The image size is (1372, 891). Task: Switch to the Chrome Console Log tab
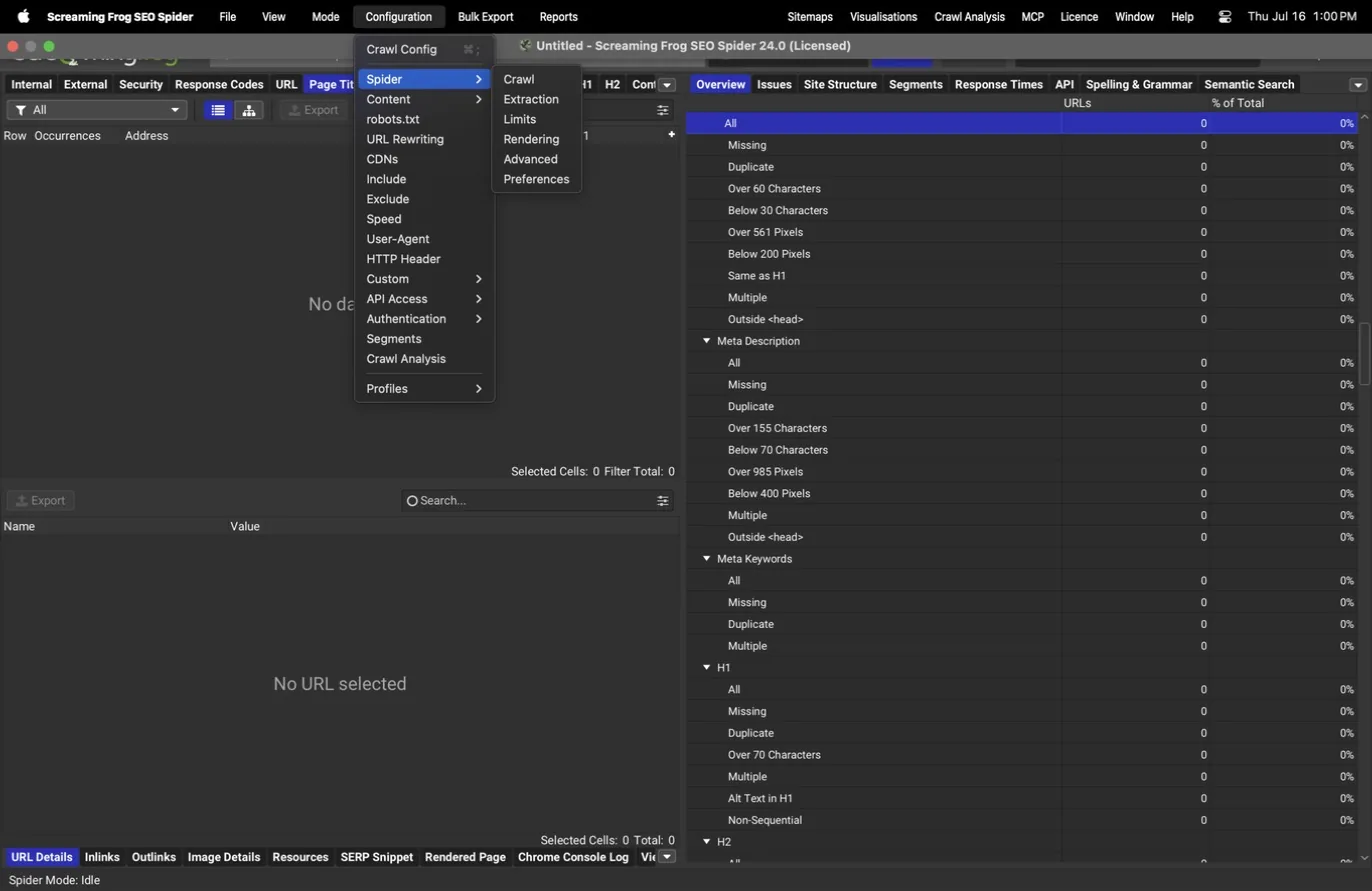coord(573,857)
